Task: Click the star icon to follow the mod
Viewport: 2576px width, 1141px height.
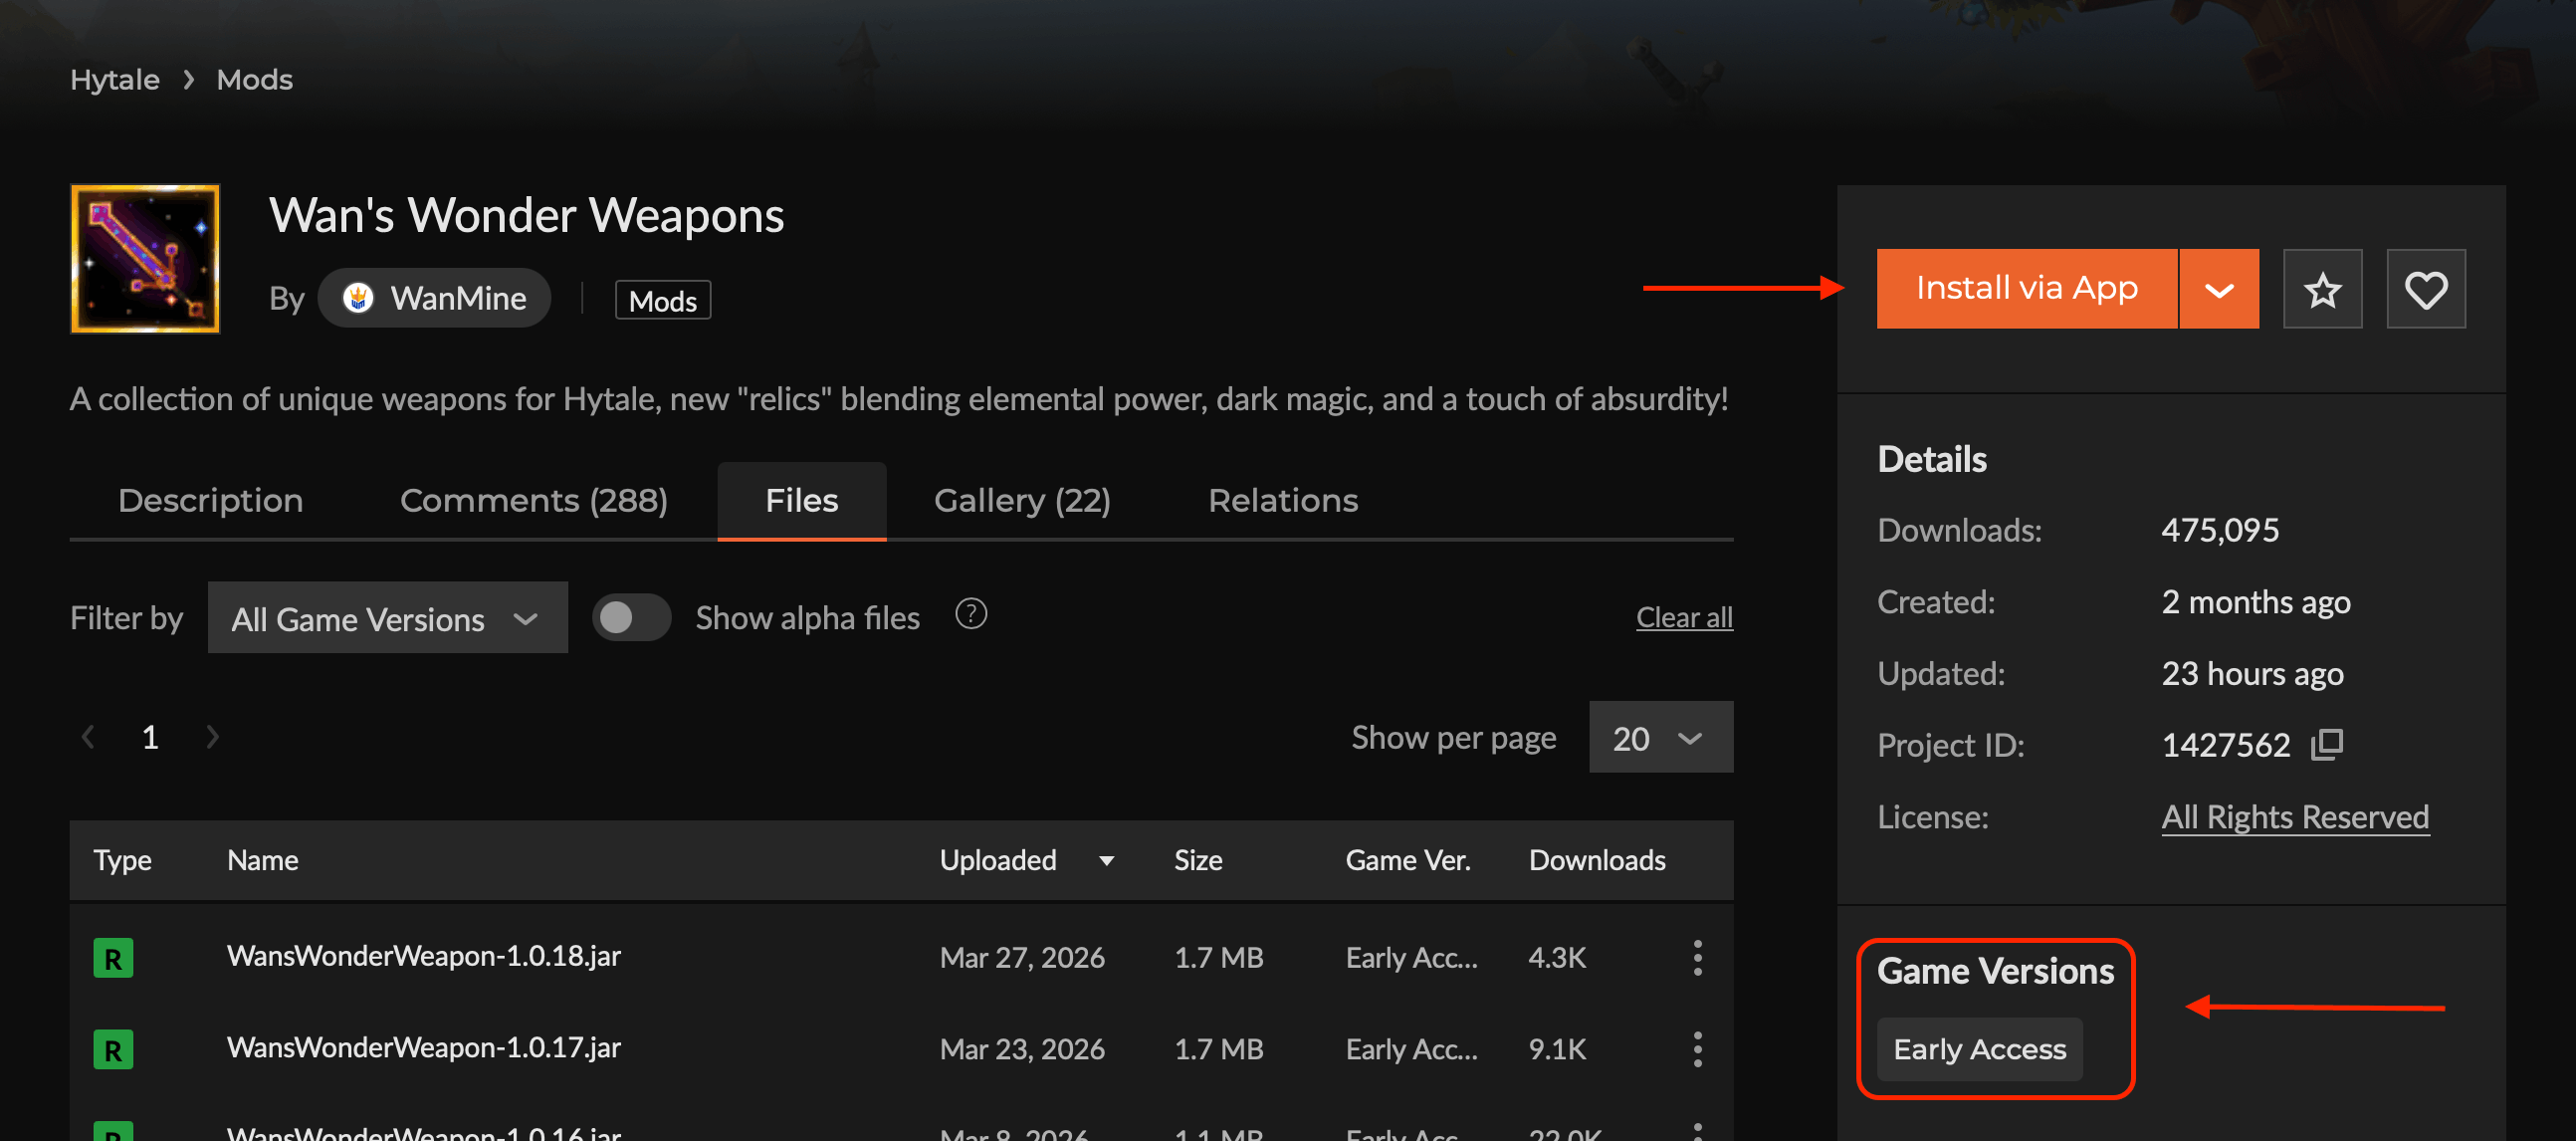Action: click(2322, 289)
